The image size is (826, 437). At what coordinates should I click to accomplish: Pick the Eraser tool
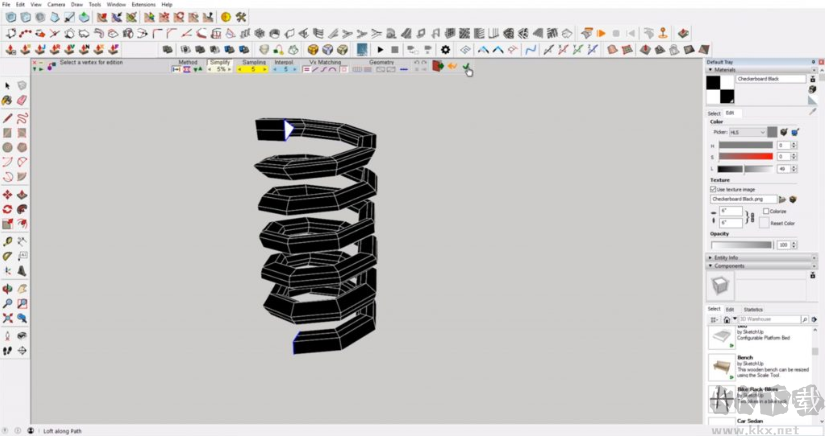[22, 101]
